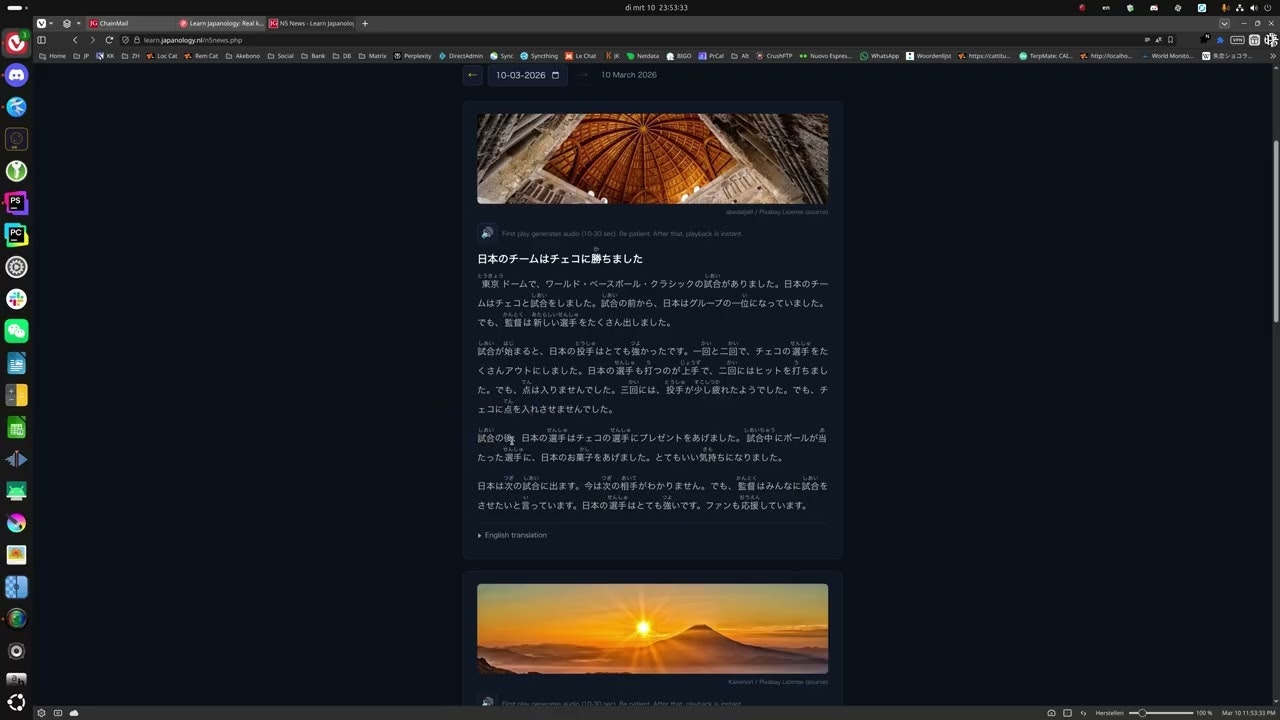
Task: Open the calendar extension icon
Action: [x=1254, y=40]
